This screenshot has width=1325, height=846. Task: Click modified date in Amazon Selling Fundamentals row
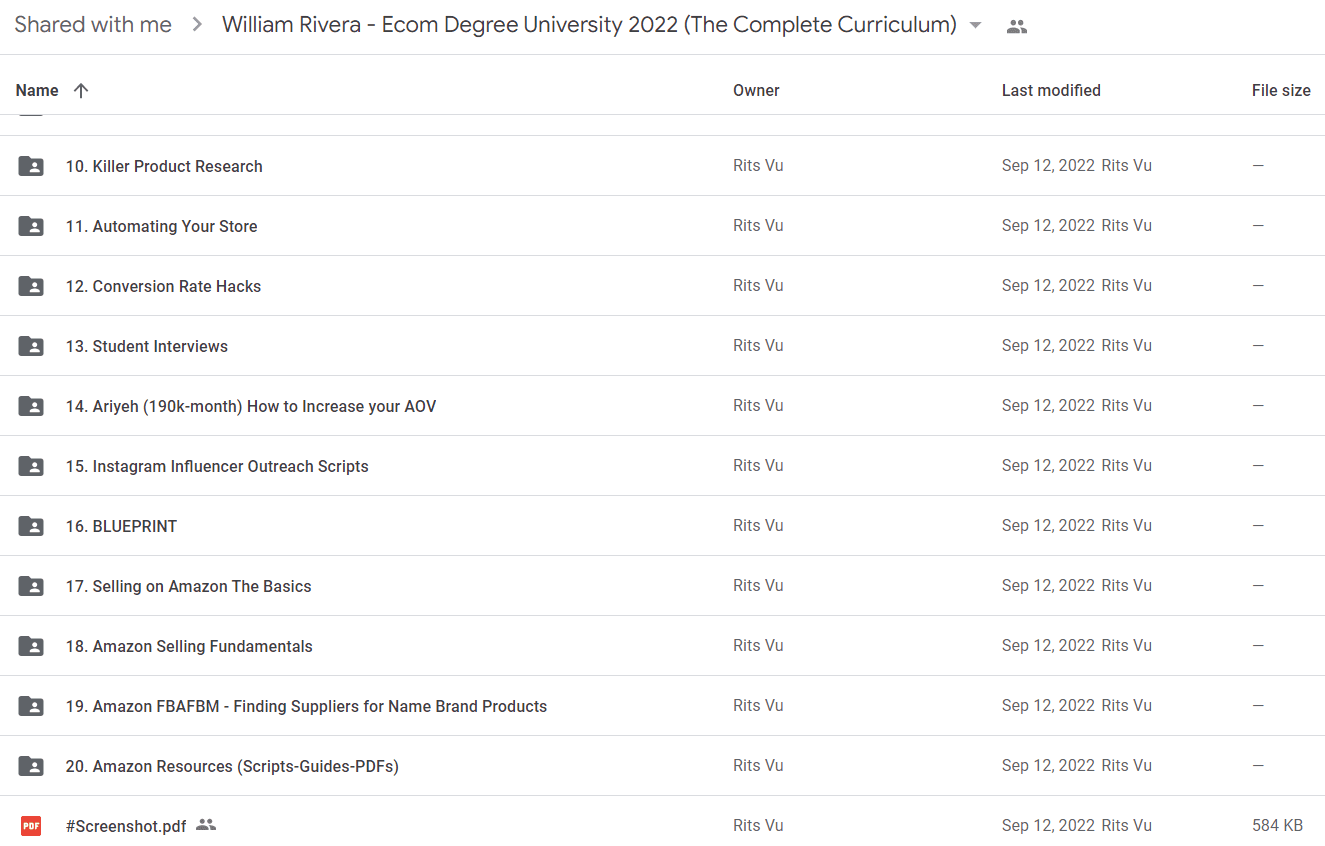[1048, 645]
